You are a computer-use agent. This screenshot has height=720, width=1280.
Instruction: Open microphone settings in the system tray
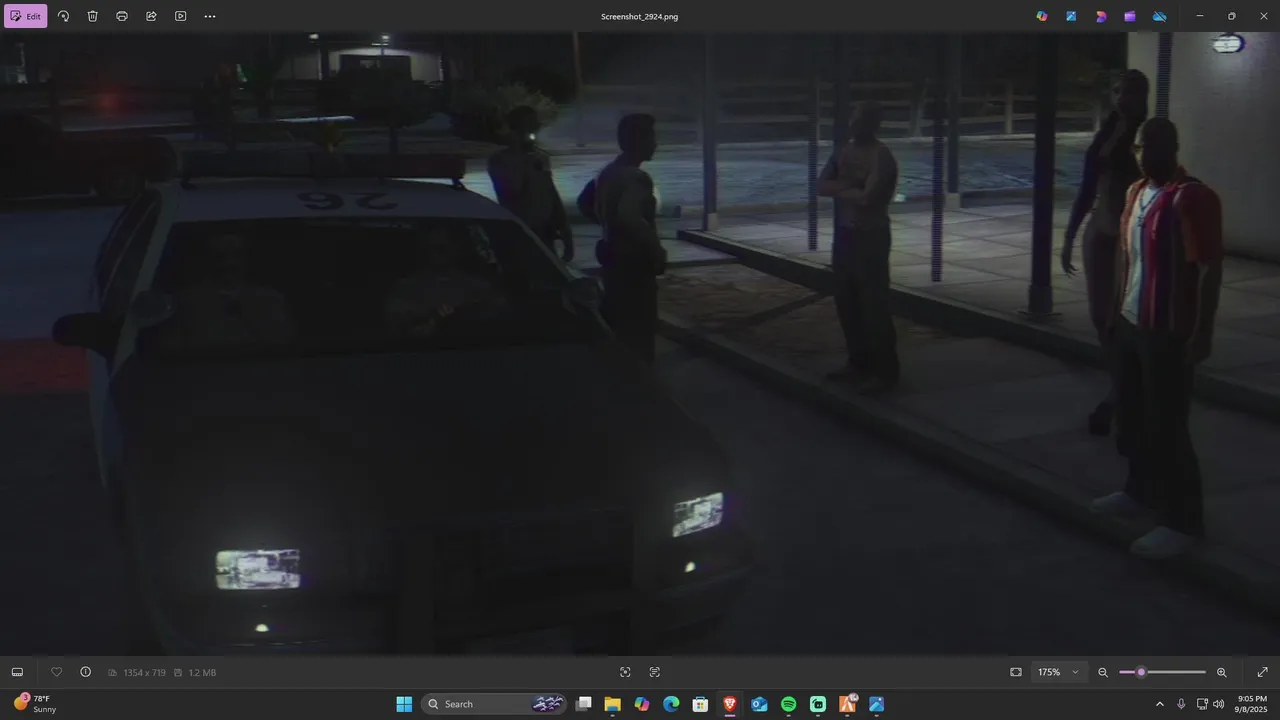point(1181,704)
